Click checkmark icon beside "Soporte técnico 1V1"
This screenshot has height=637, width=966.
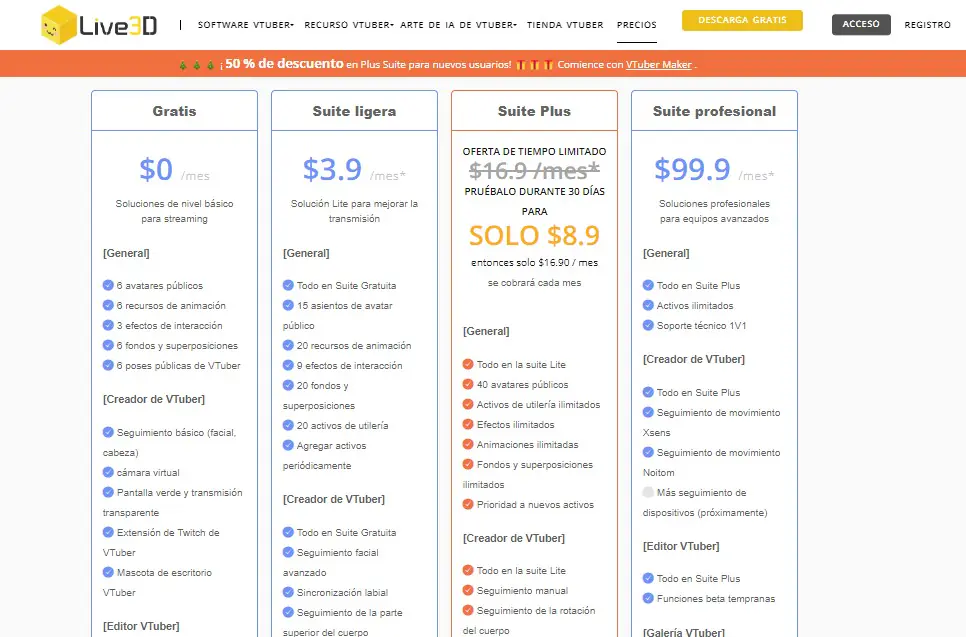coord(648,325)
